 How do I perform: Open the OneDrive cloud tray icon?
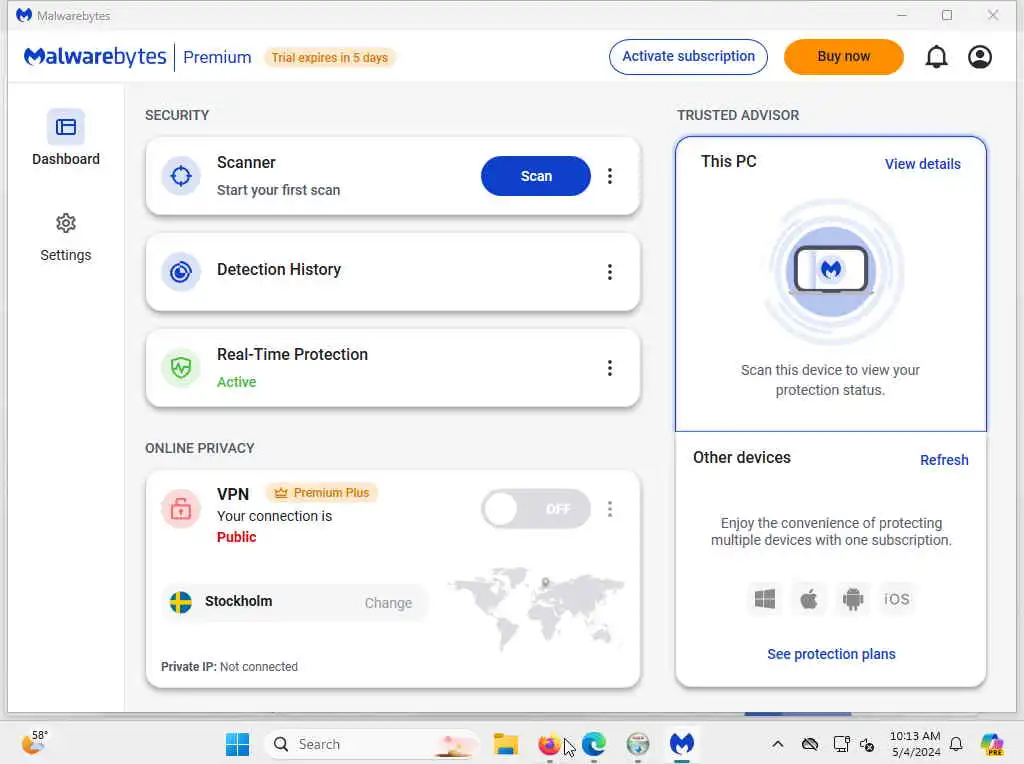[x=810, y=744]
